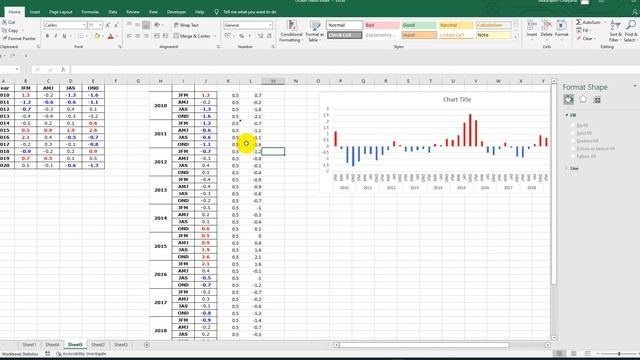
Task: Open the View ribbon tab
Action: (153, 12)
